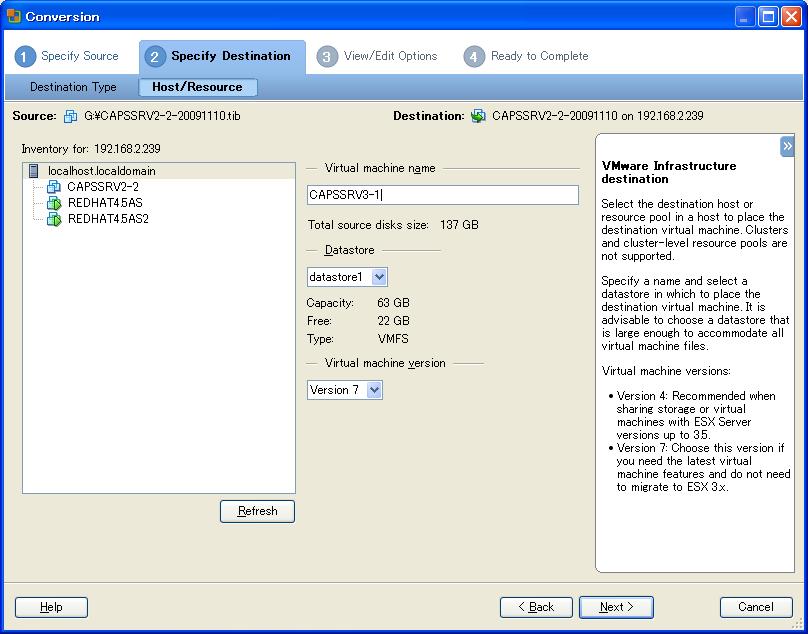The height and width of the screenshot is (634, 808).
Task: Click Next to continue
Action: click(616, 607)
